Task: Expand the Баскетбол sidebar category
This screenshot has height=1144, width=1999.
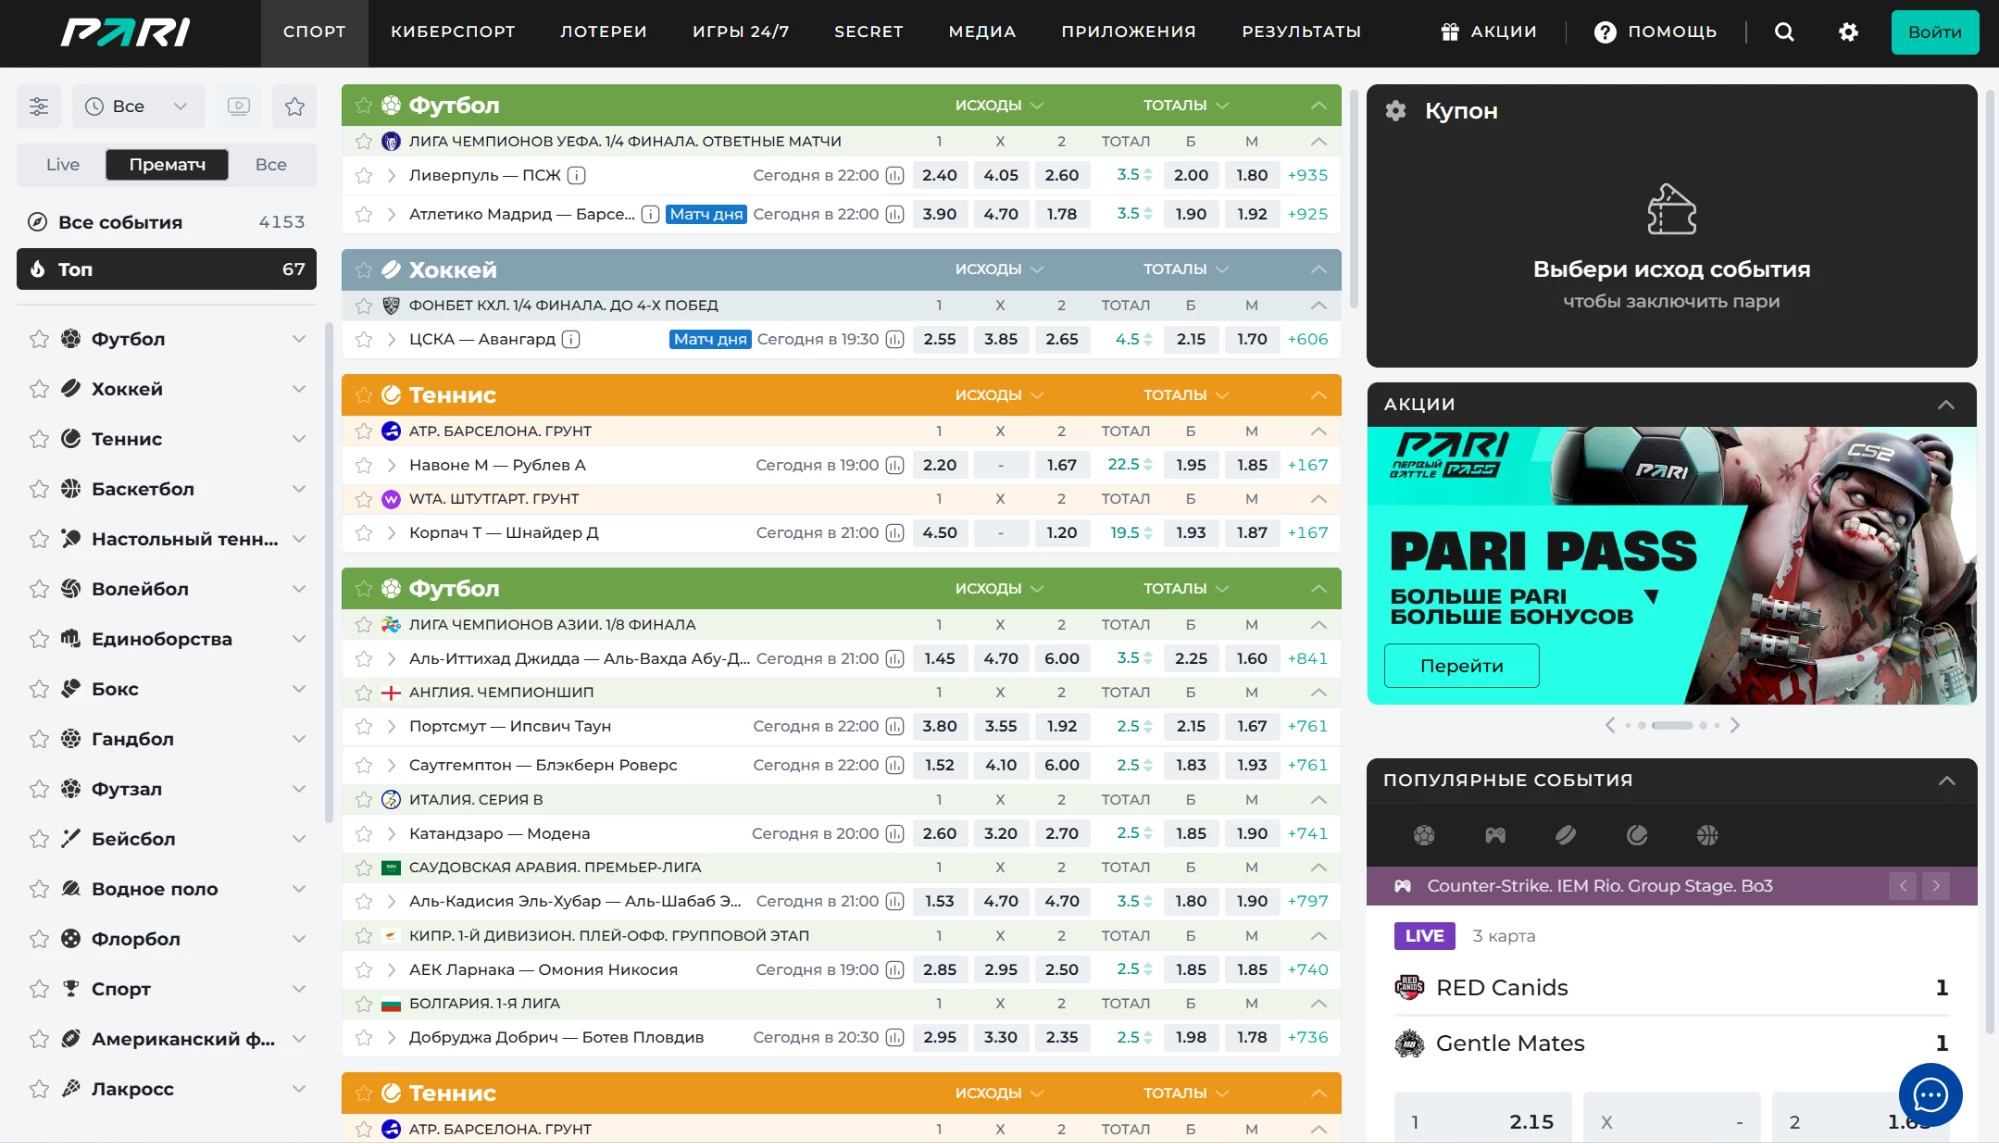Action: point(298,489)
